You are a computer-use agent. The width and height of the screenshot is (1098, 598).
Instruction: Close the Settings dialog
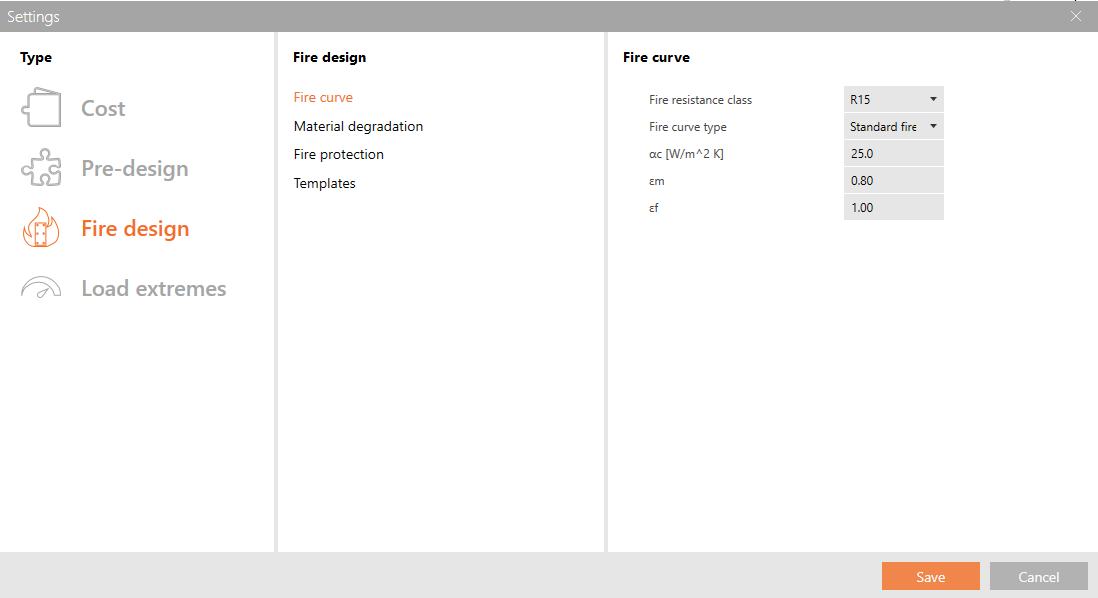click(1075, 16)
